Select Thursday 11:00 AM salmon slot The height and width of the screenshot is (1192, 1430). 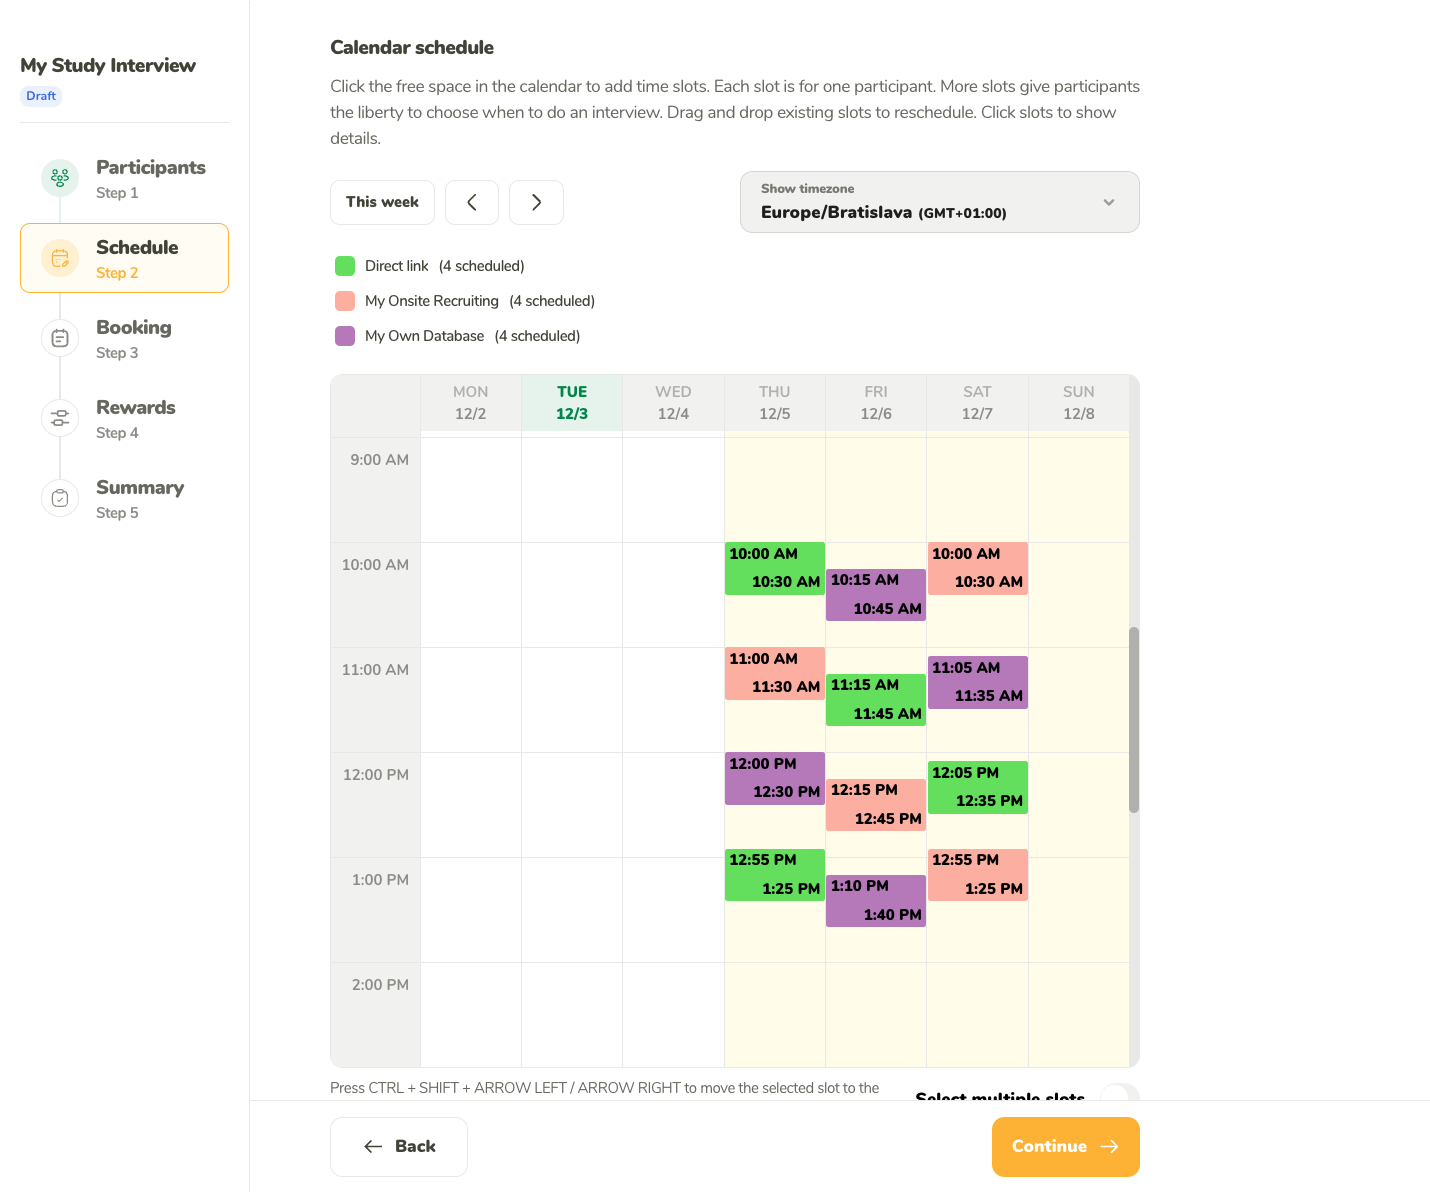coord(775,673)
